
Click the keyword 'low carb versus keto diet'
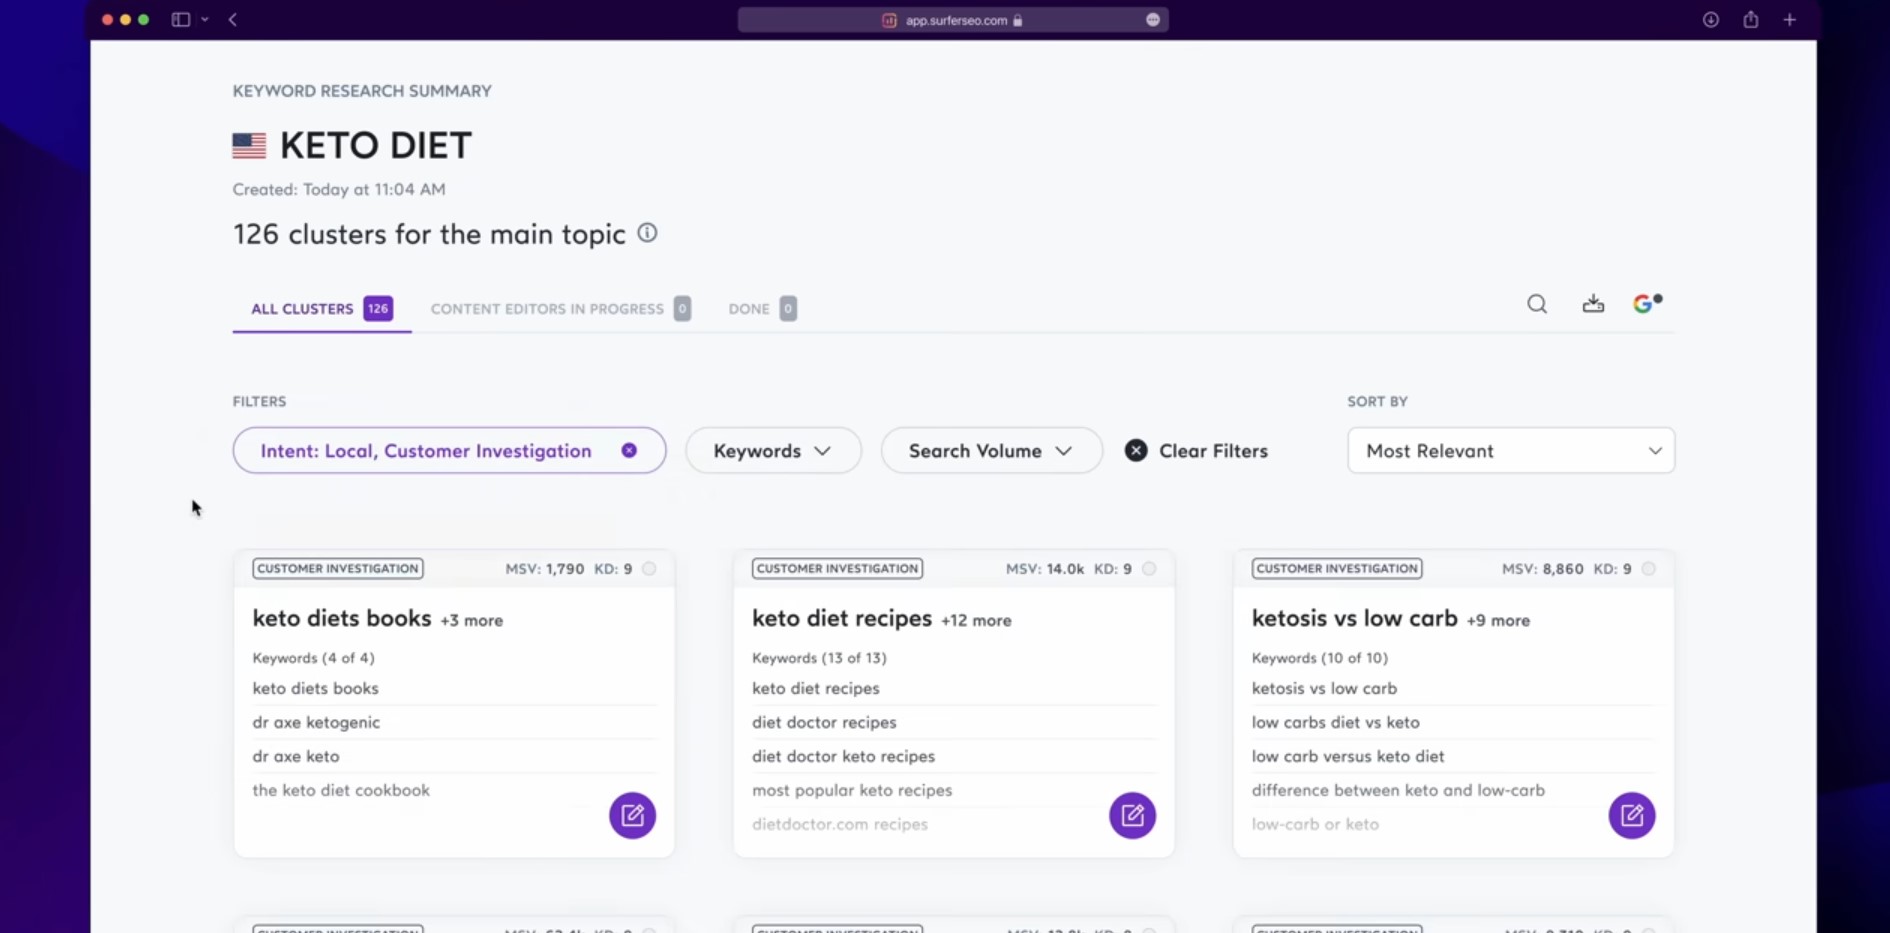point(1348,756)
